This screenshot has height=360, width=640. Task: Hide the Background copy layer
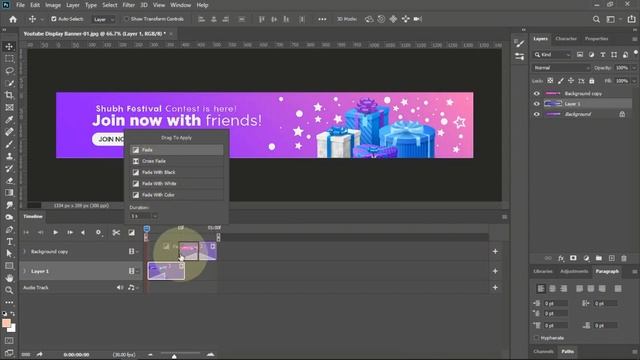tap(537, 93)
